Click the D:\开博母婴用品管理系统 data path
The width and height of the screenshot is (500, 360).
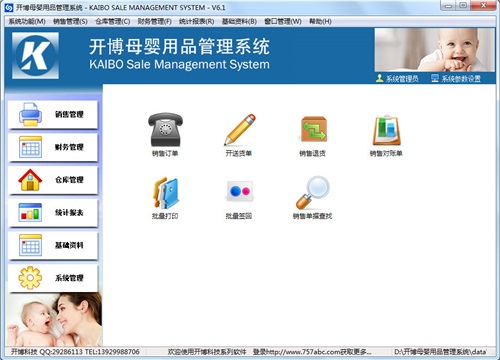440,352
